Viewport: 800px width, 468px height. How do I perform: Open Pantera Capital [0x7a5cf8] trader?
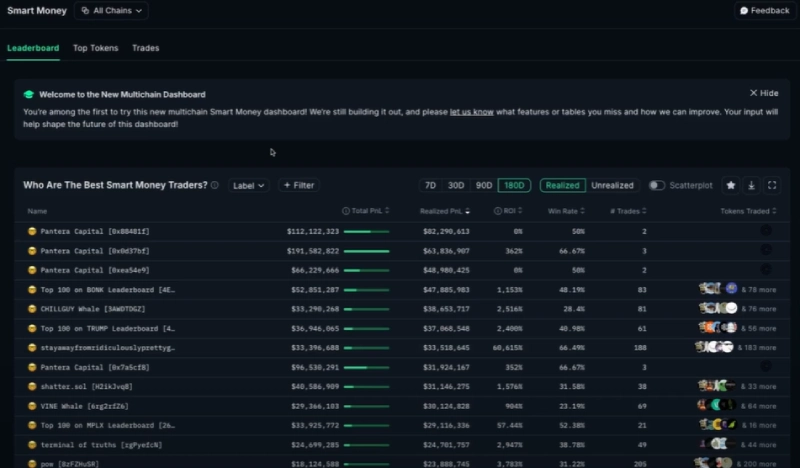95,367
